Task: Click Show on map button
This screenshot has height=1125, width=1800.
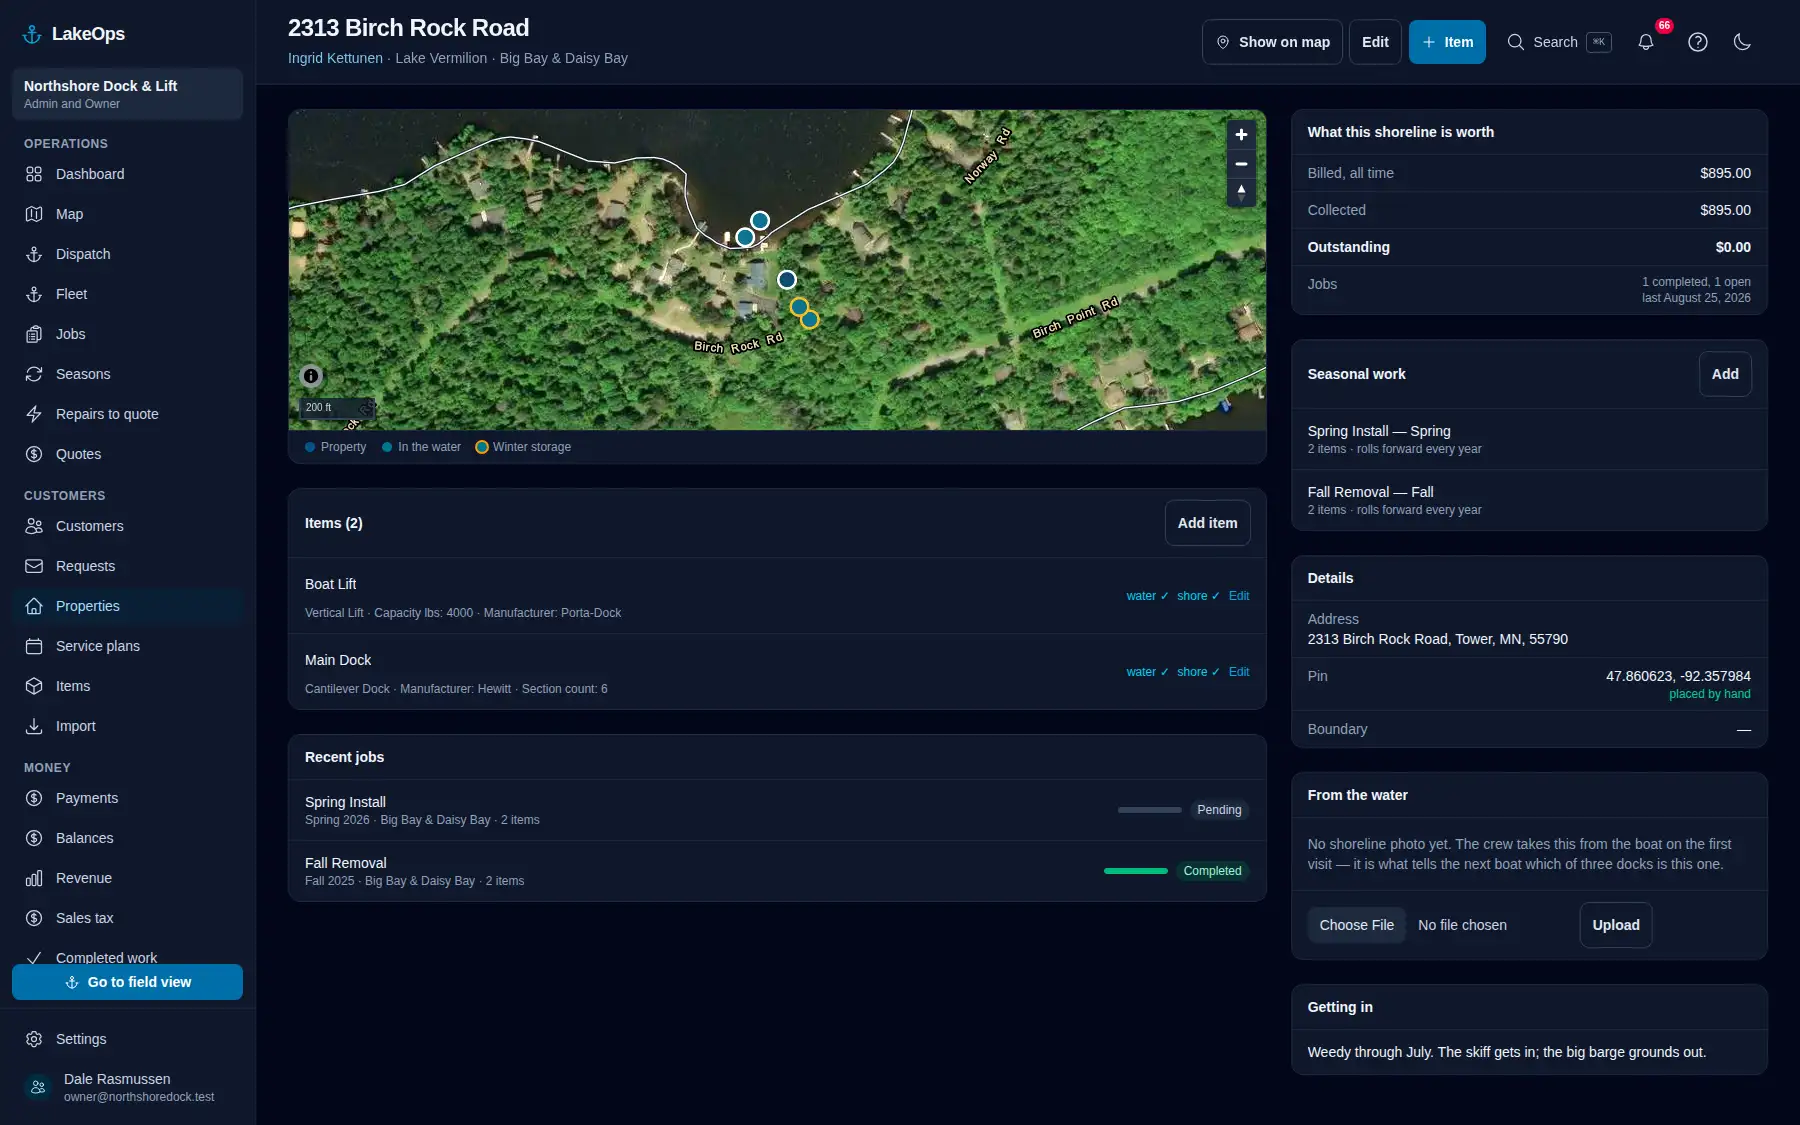Action: coord(1272,42)
